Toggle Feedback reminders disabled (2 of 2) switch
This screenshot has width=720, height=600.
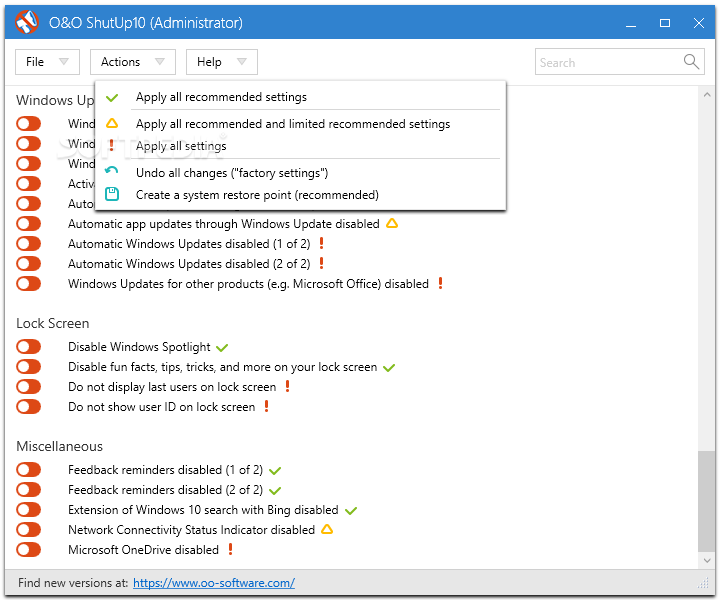click(28, 490)
